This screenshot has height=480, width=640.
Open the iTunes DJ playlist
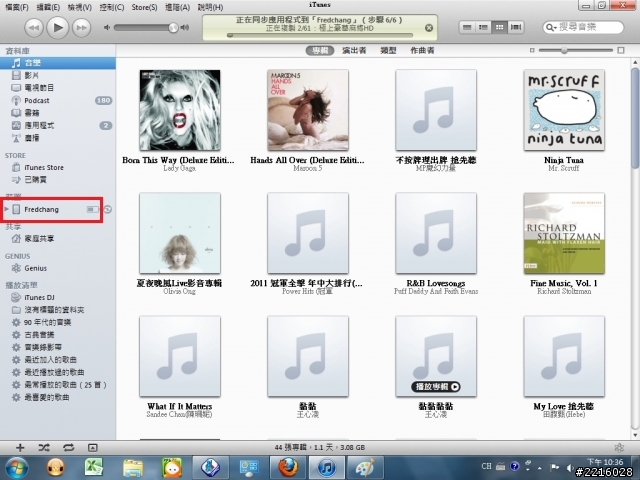[58, 297]
